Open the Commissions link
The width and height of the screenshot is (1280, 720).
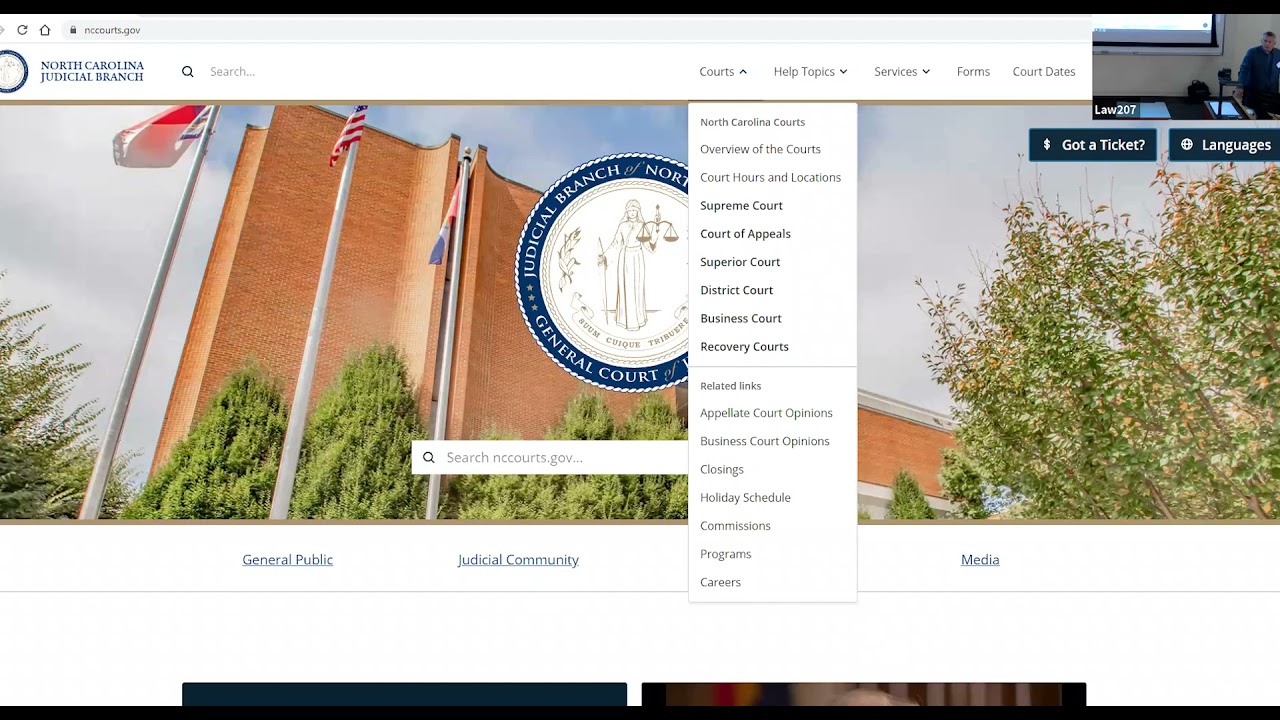735,526
